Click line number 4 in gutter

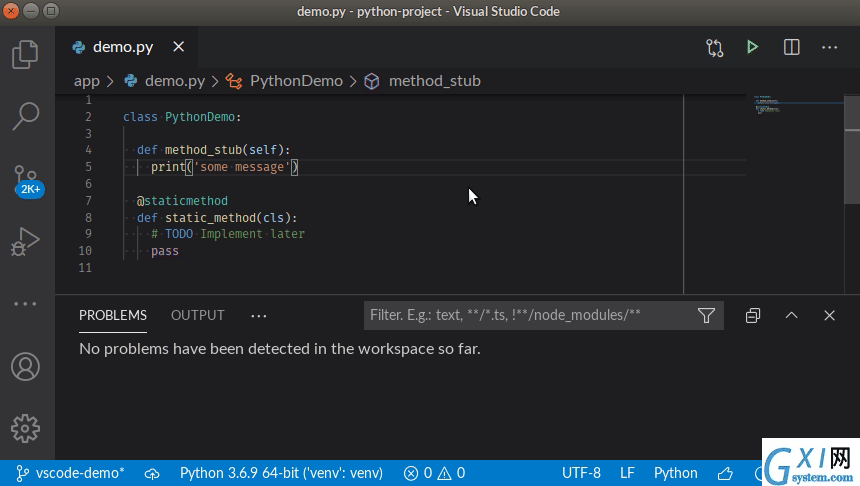point(88,150)
